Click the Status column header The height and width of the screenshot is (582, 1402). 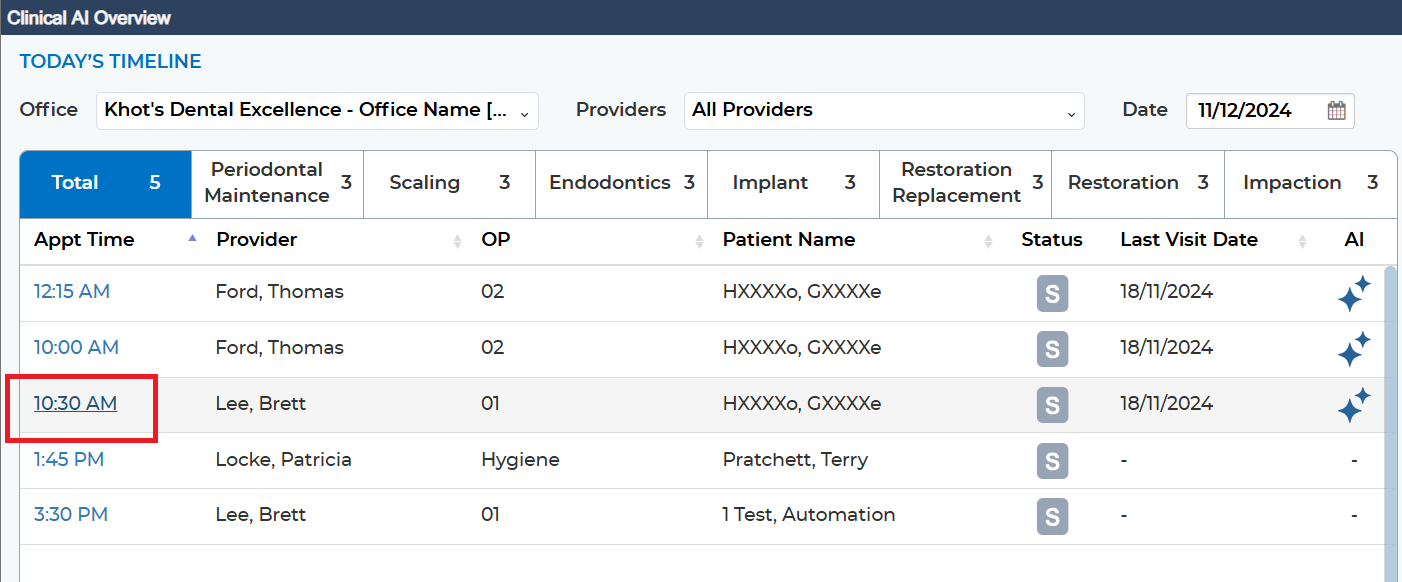click(x=1052, y=240)
